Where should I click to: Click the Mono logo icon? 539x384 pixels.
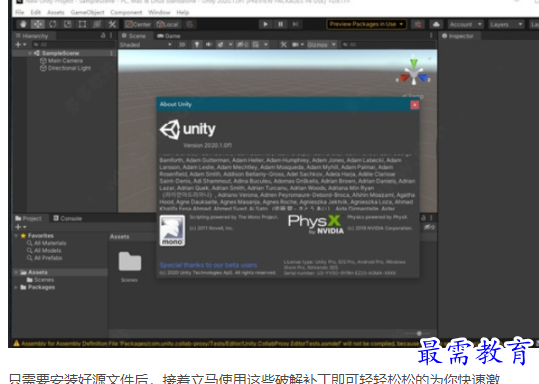point(172,230)
